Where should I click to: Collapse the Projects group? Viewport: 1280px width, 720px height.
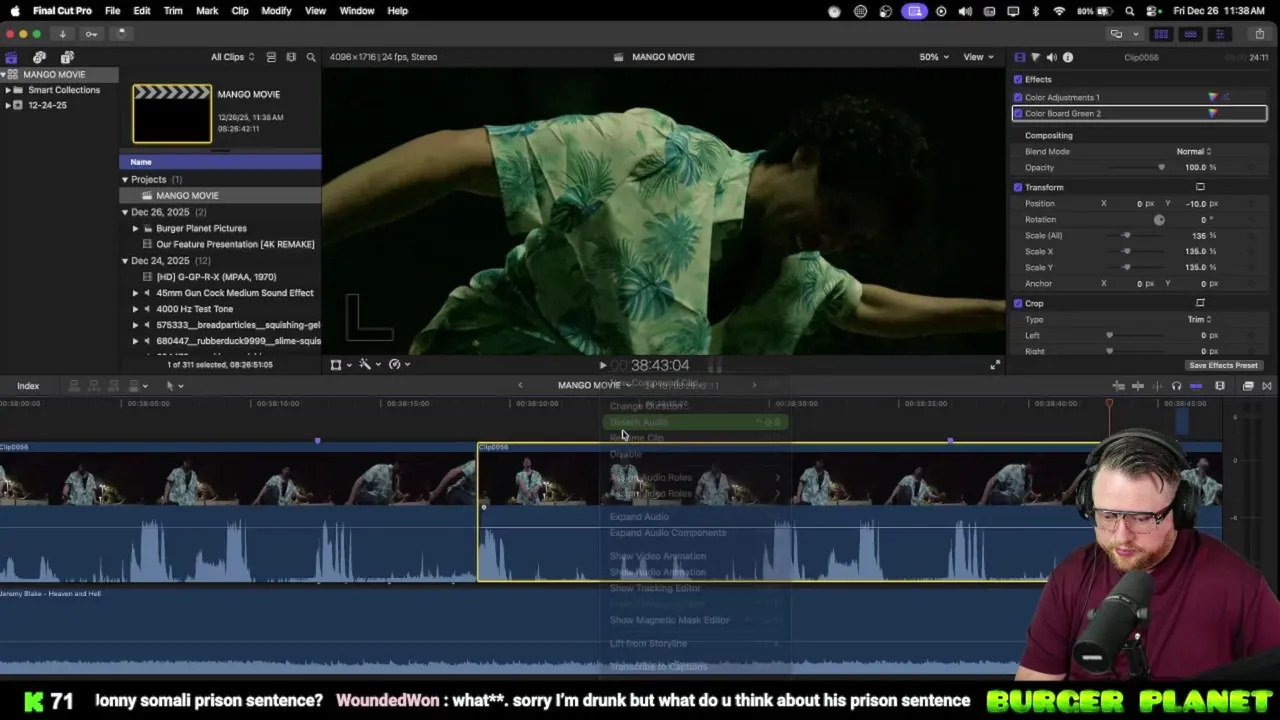(x=125, y=180)
